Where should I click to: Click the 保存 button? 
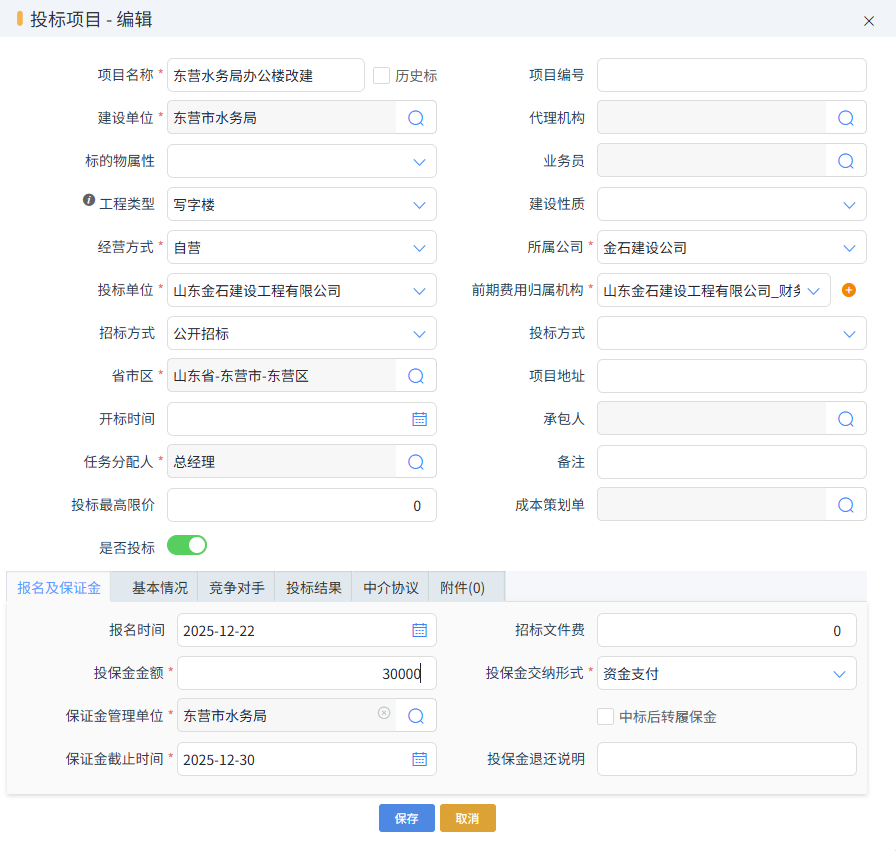coord(406,818)
